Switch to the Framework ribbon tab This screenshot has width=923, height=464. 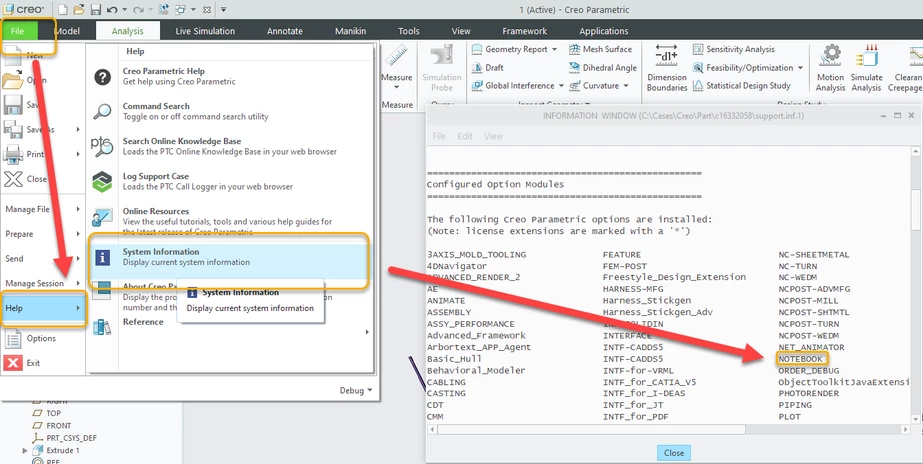click(x=524, y=31)
